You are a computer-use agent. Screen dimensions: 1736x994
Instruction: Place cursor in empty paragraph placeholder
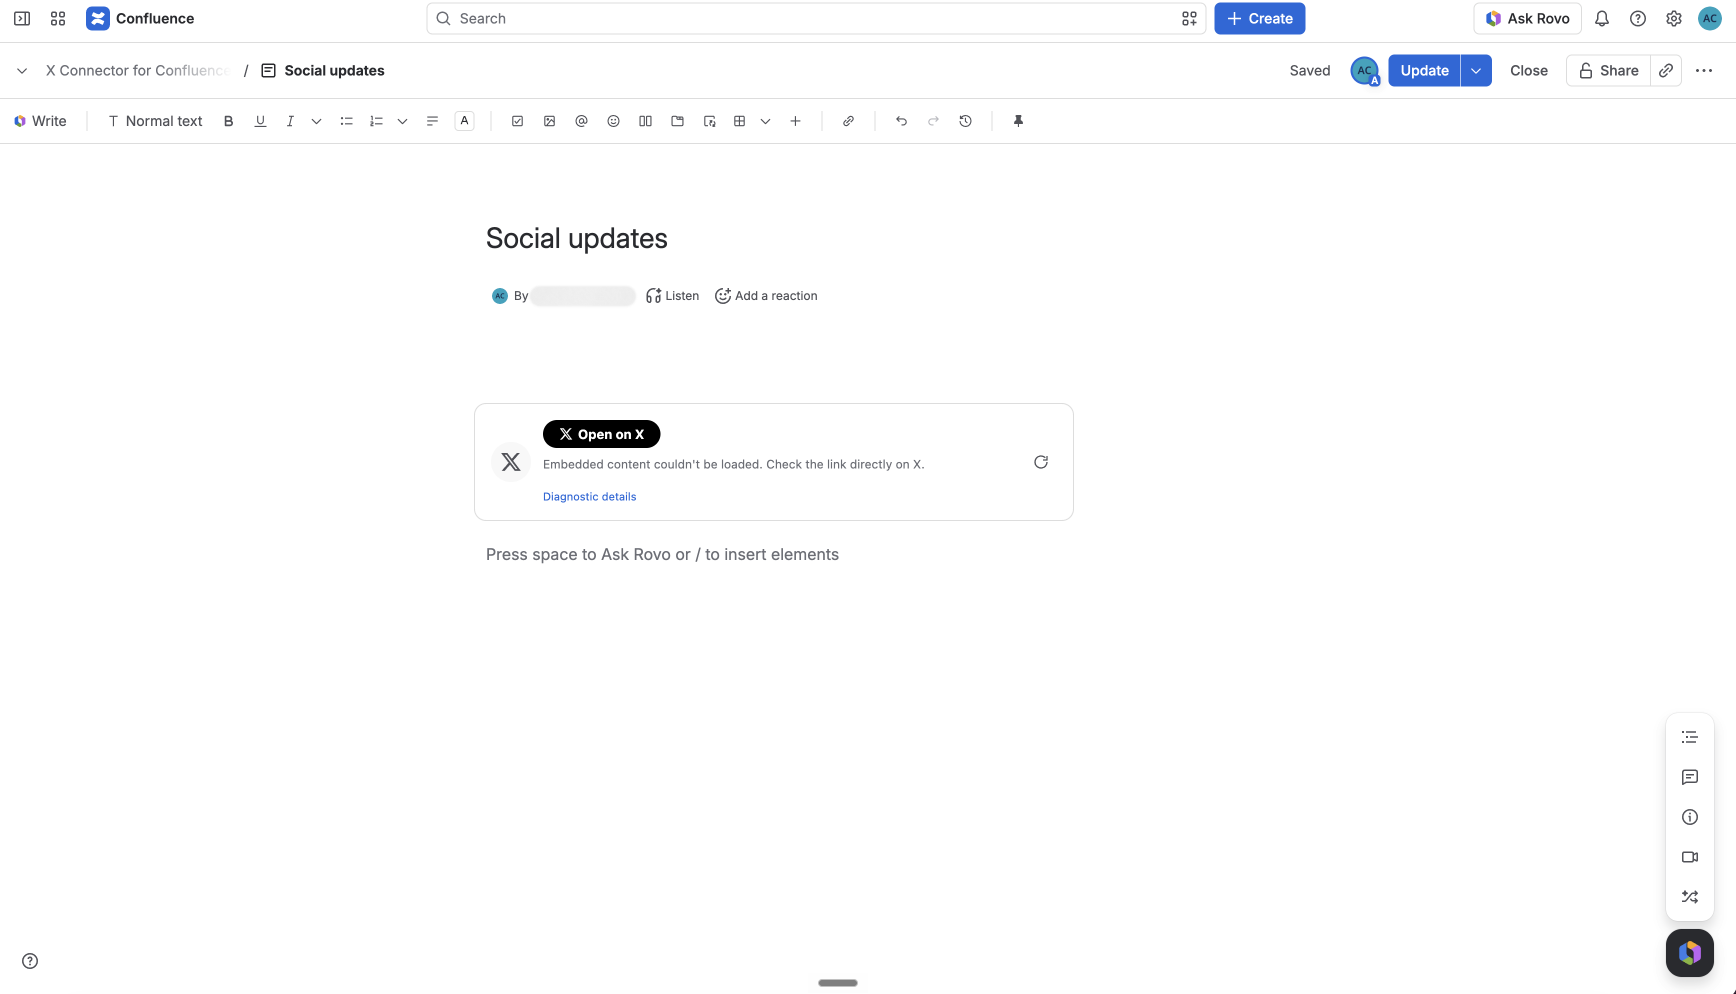662,554
